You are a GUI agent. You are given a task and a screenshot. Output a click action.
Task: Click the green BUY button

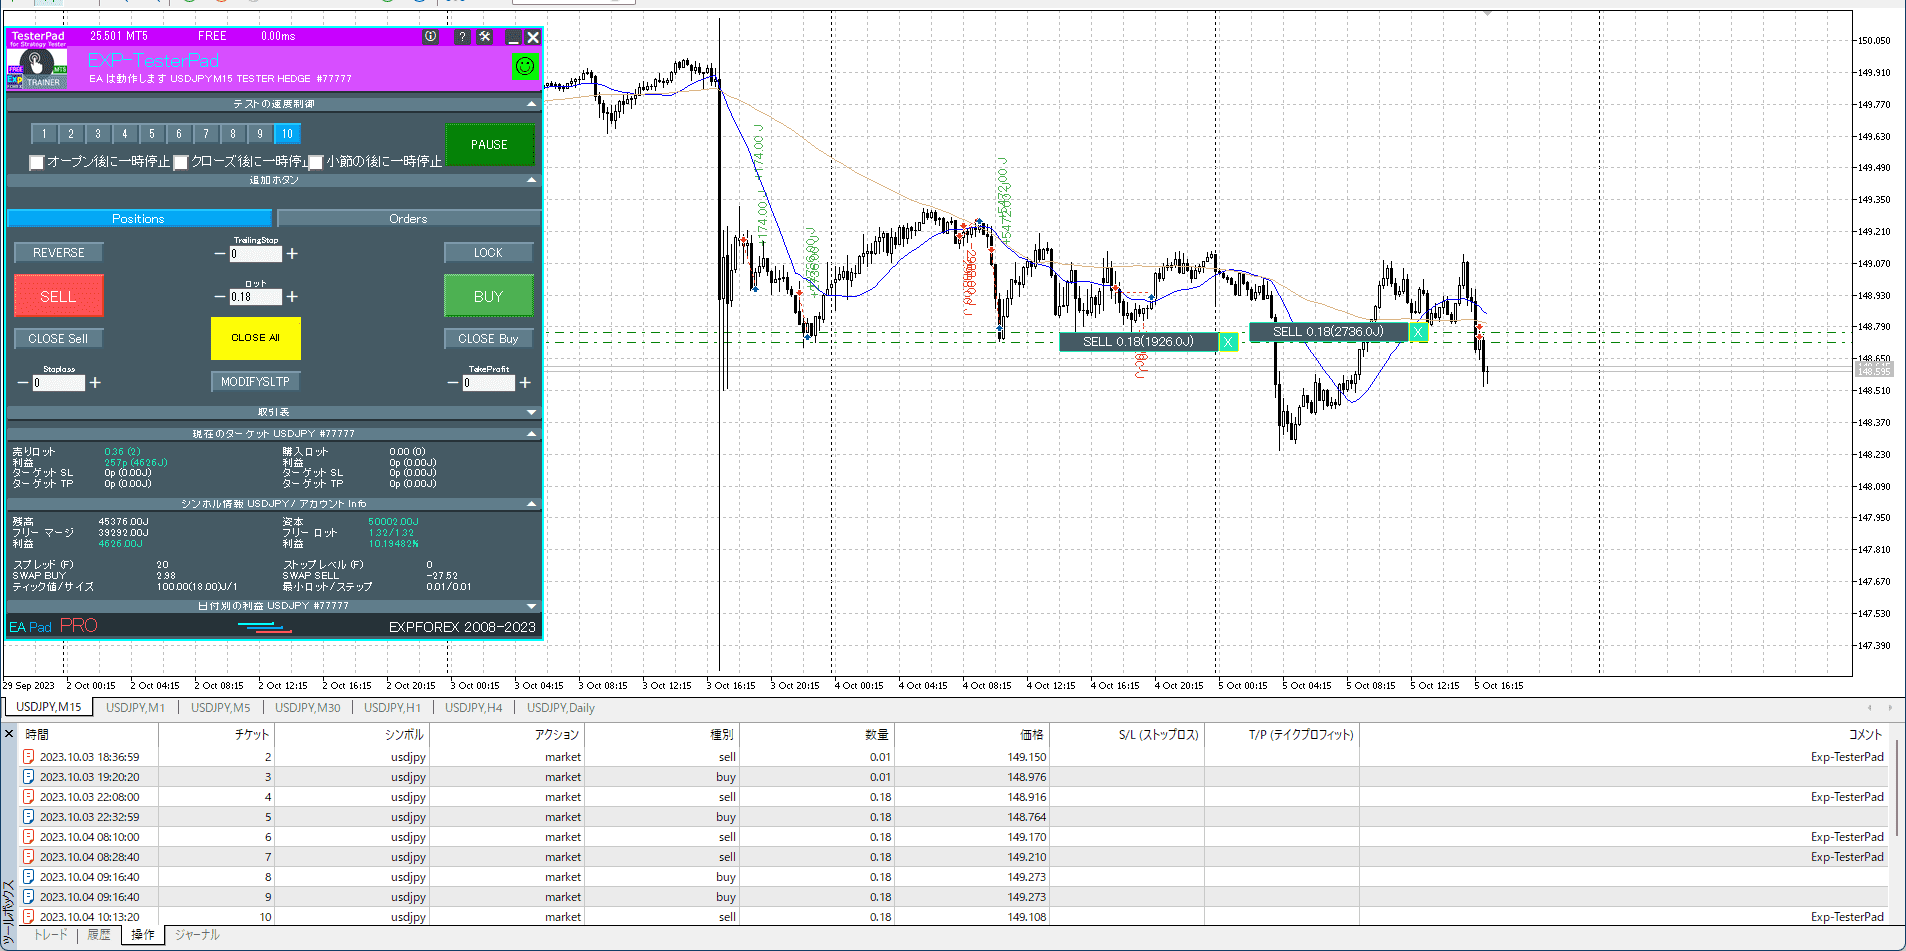488,296
